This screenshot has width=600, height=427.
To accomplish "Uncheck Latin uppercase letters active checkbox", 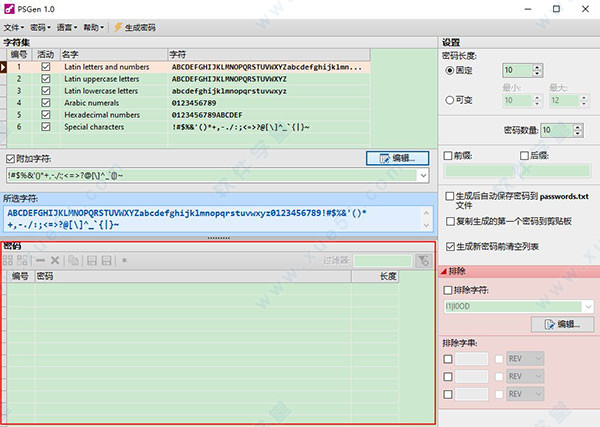I will click(45, 77).
